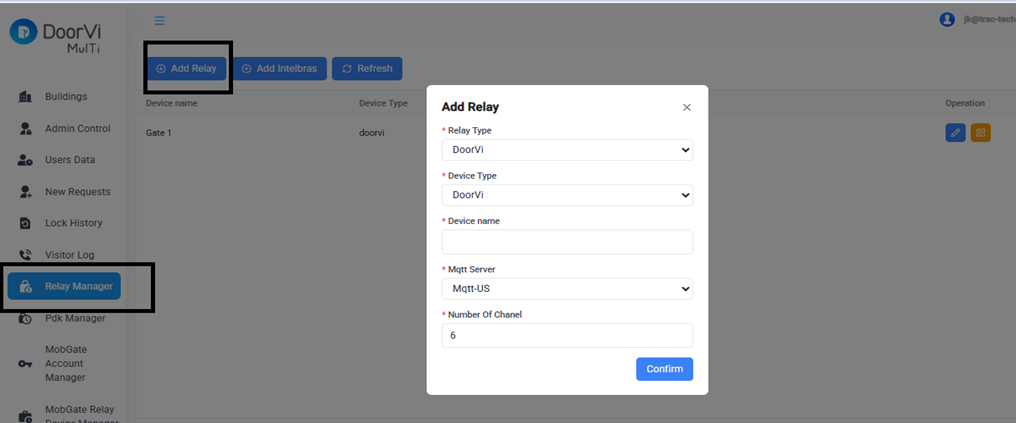Open Users Data section
The image size is (1016, 423).
70,160
